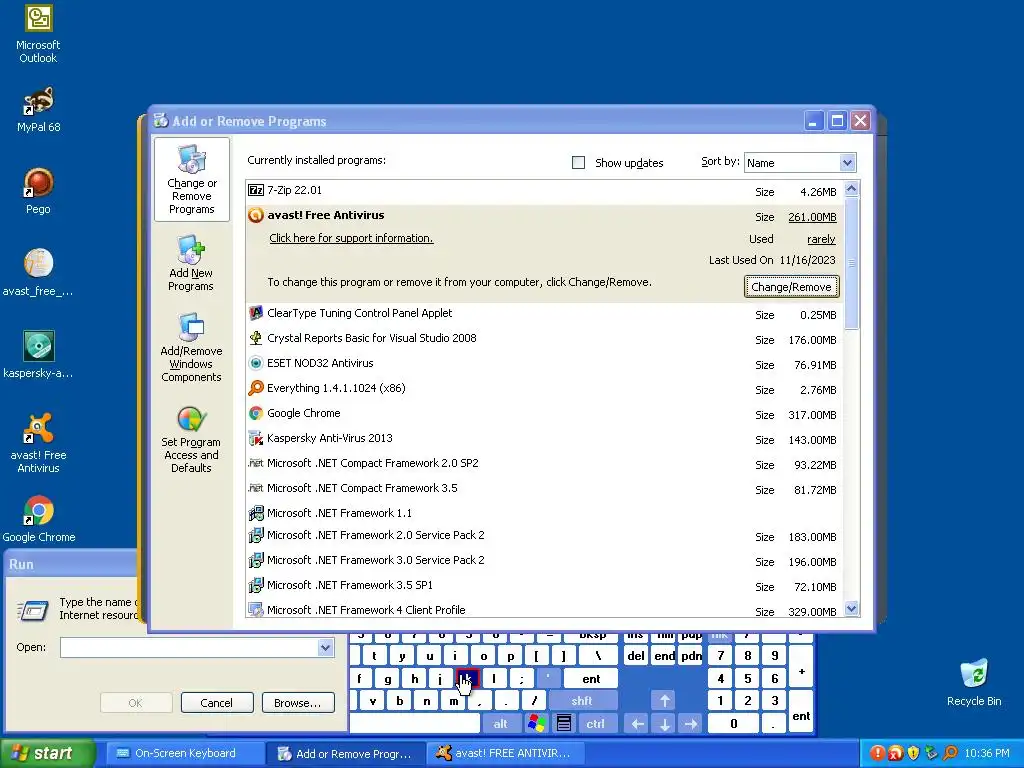
Task: Click the space bar on On-Screen Keyboard
Action: [x=415, y=724]
